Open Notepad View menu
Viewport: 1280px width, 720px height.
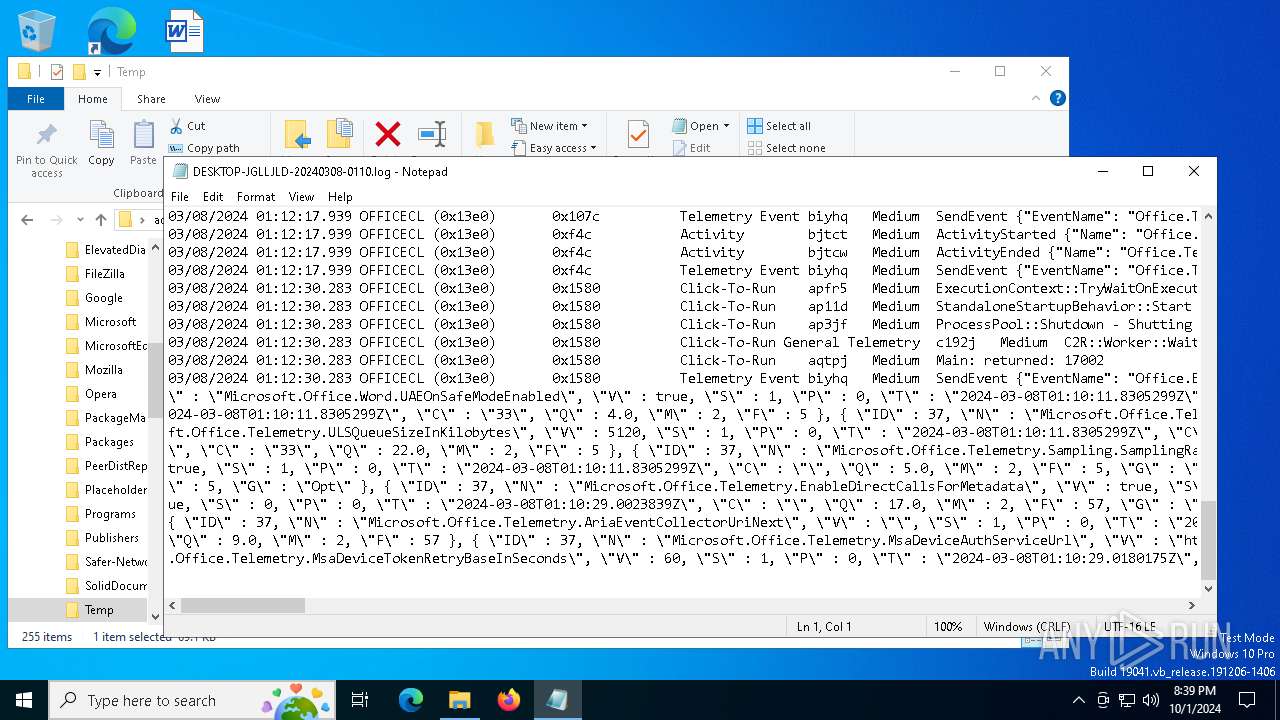(301, 197)
